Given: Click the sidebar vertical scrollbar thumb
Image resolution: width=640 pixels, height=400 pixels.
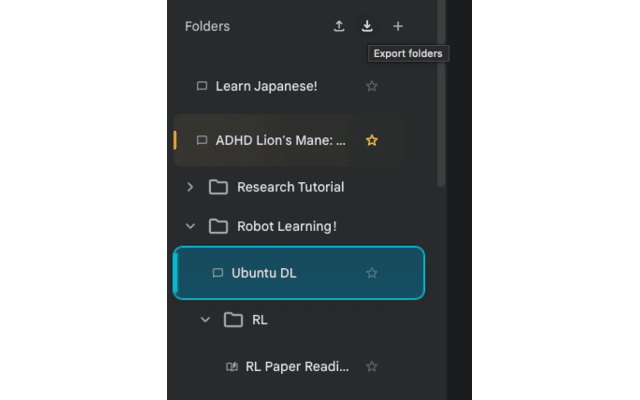Looking at the screenshot, I should 440,93.
